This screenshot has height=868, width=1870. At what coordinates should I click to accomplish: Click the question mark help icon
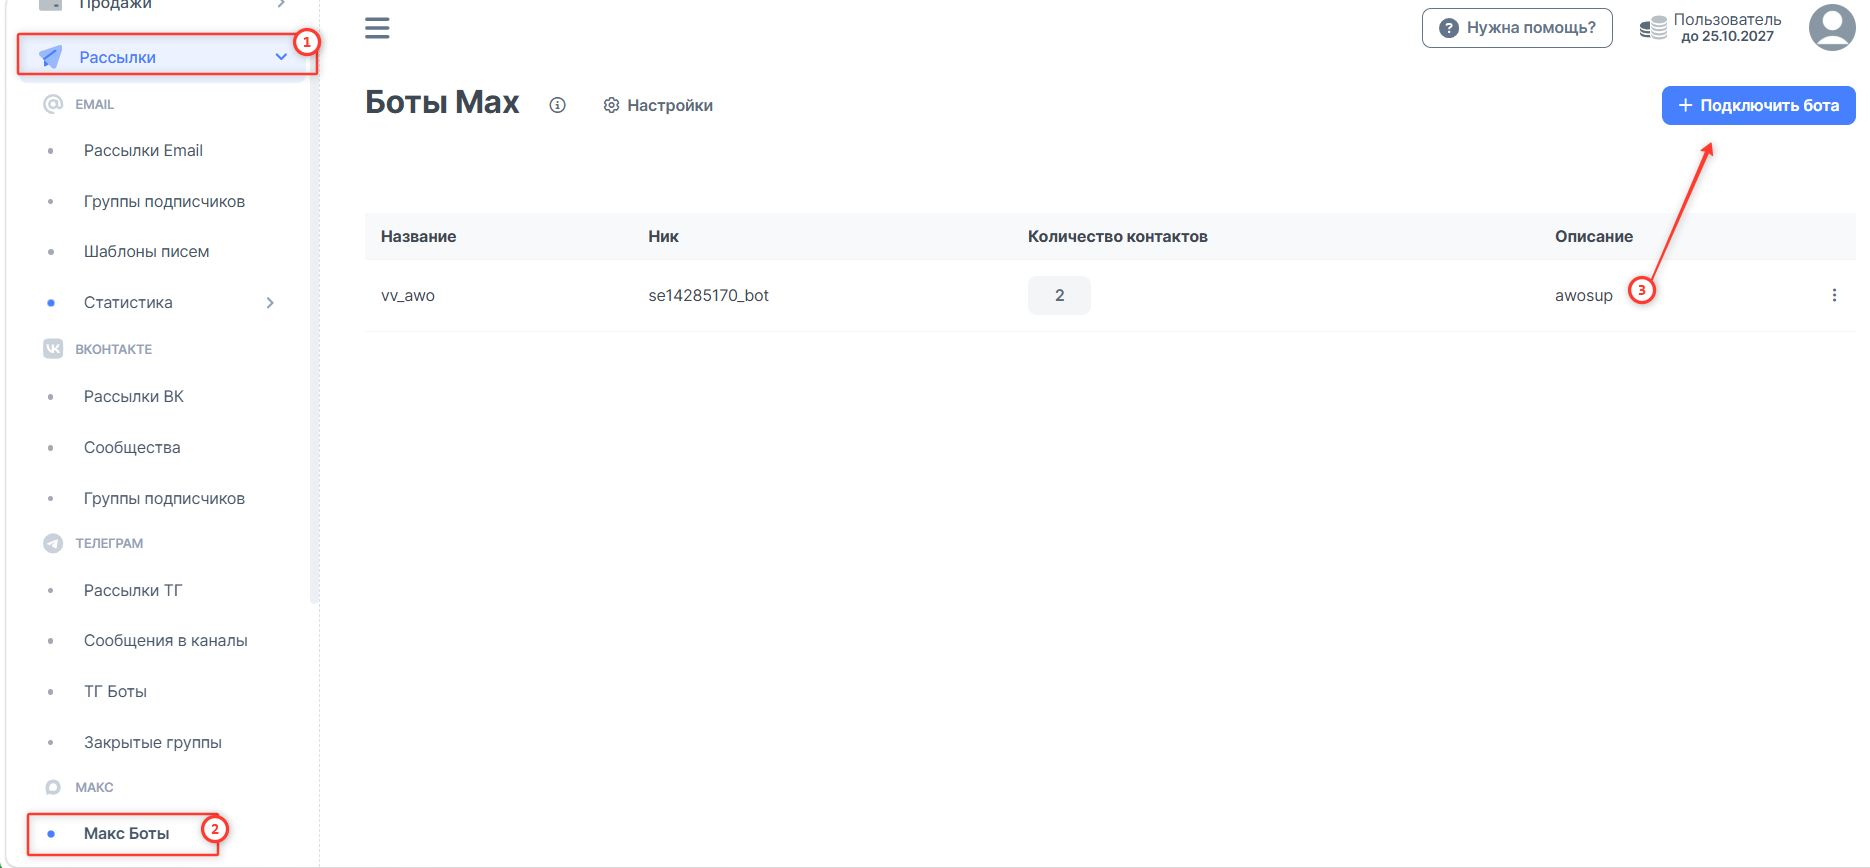(x=1448, y=28)
